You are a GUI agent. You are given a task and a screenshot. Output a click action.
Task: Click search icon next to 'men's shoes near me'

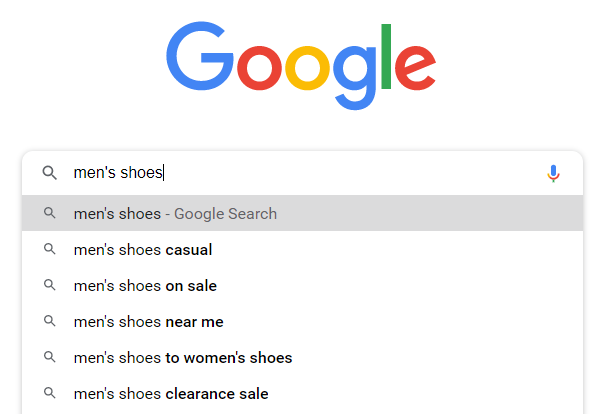coord(49,321)
